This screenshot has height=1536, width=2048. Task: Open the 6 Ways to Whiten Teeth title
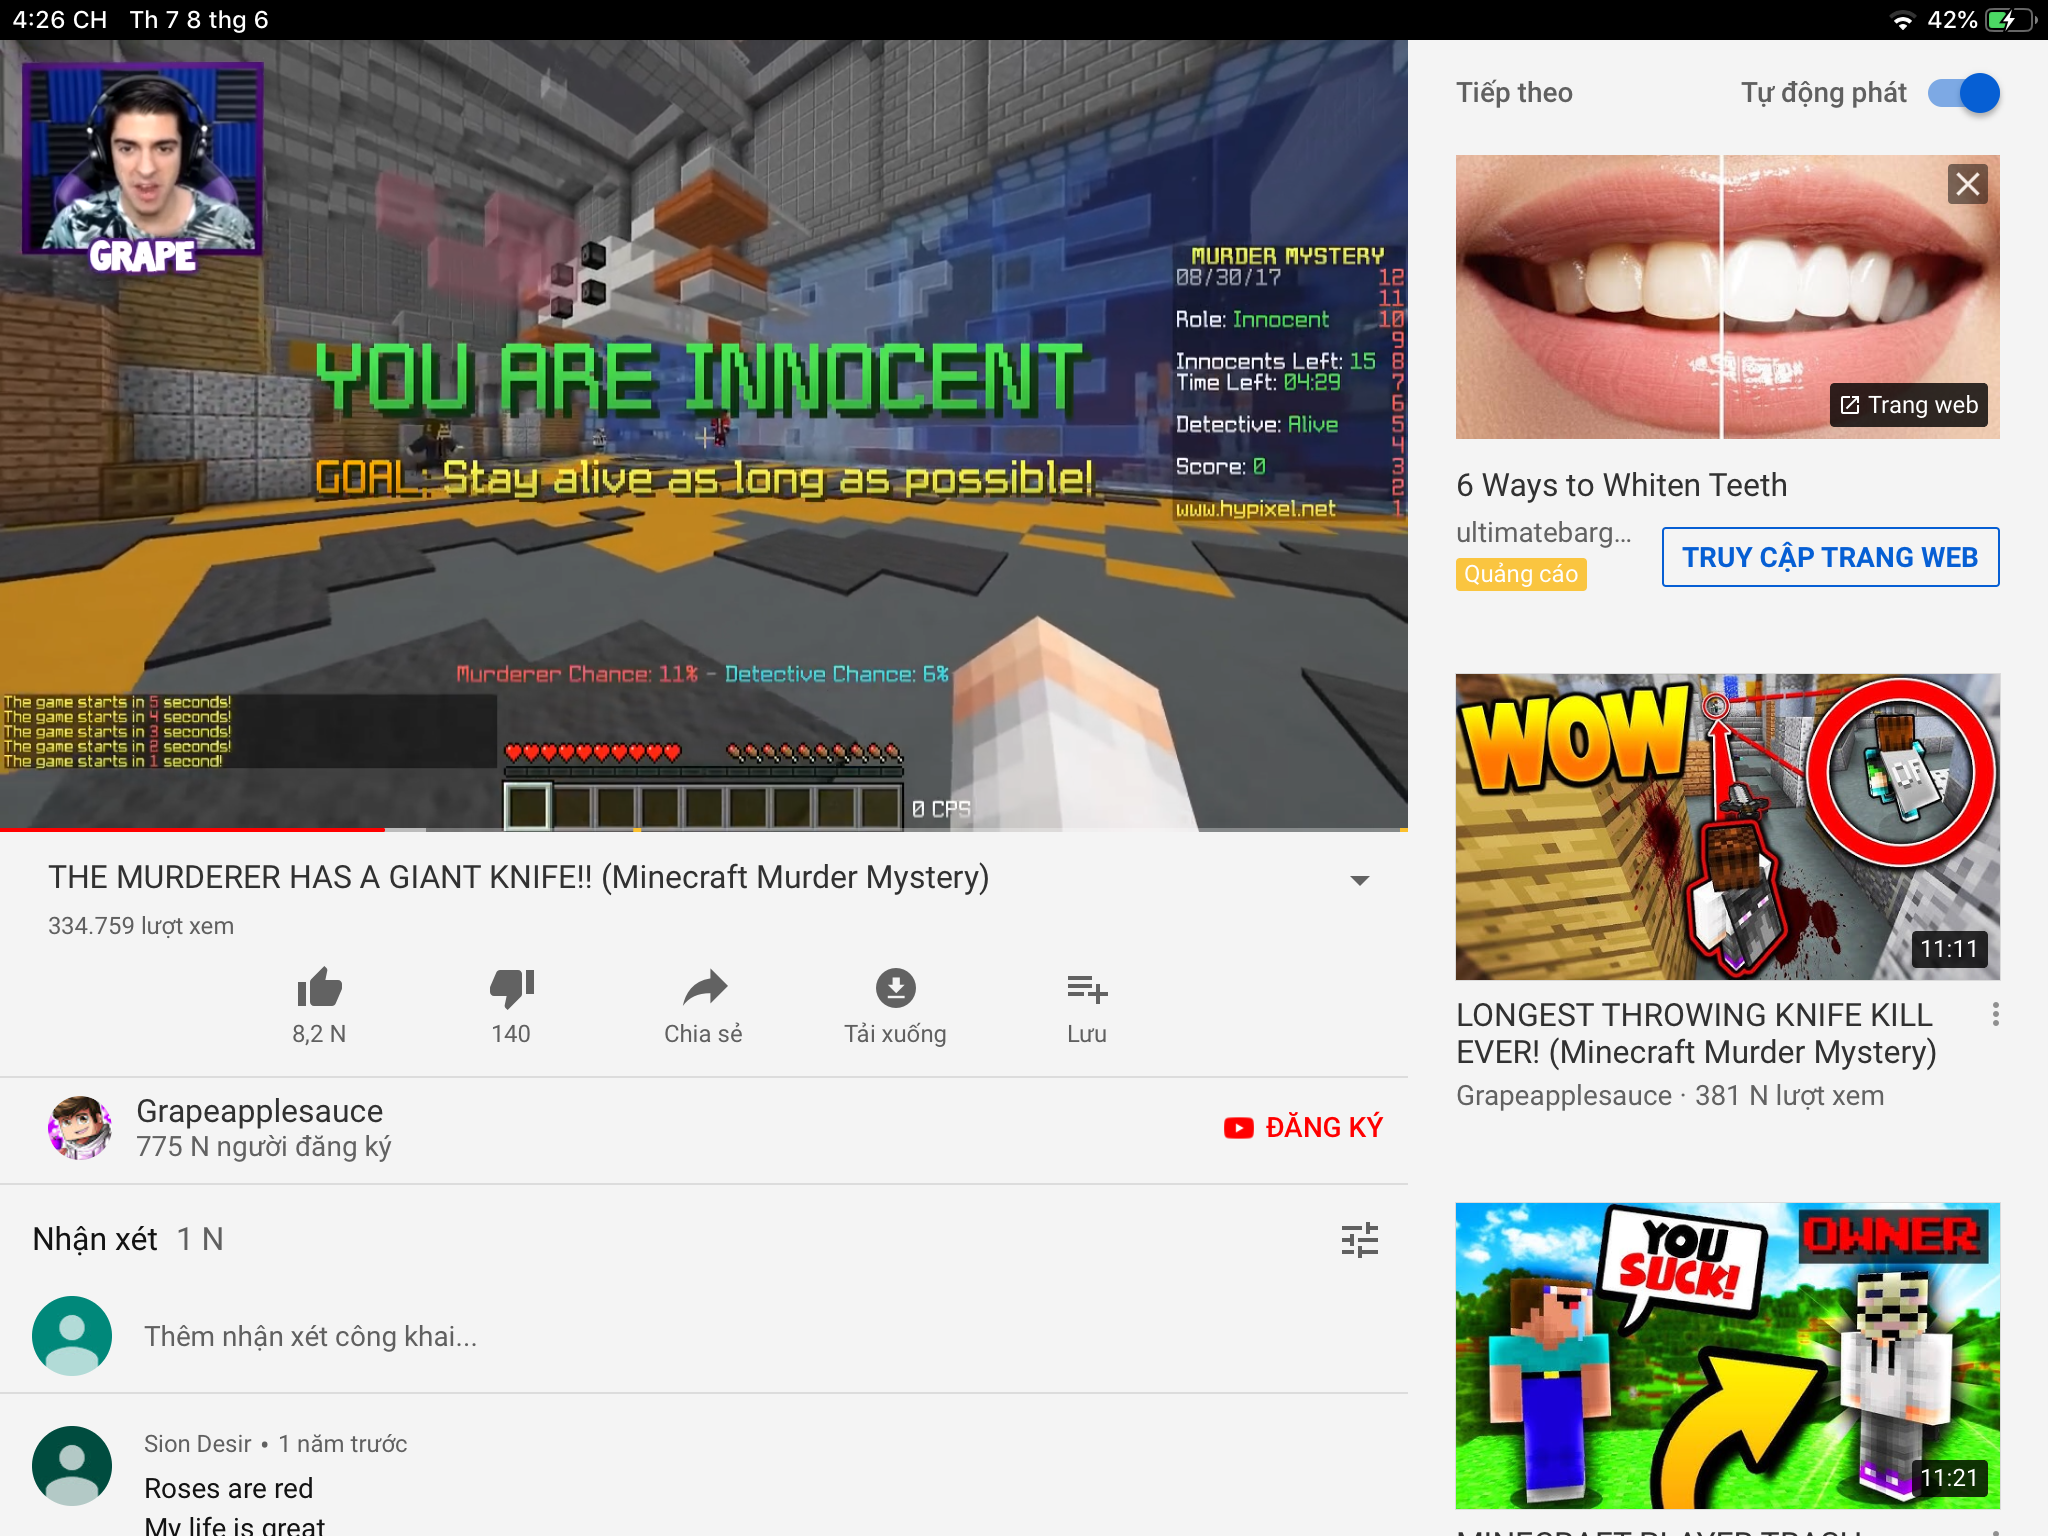(x=1621, y=485)
